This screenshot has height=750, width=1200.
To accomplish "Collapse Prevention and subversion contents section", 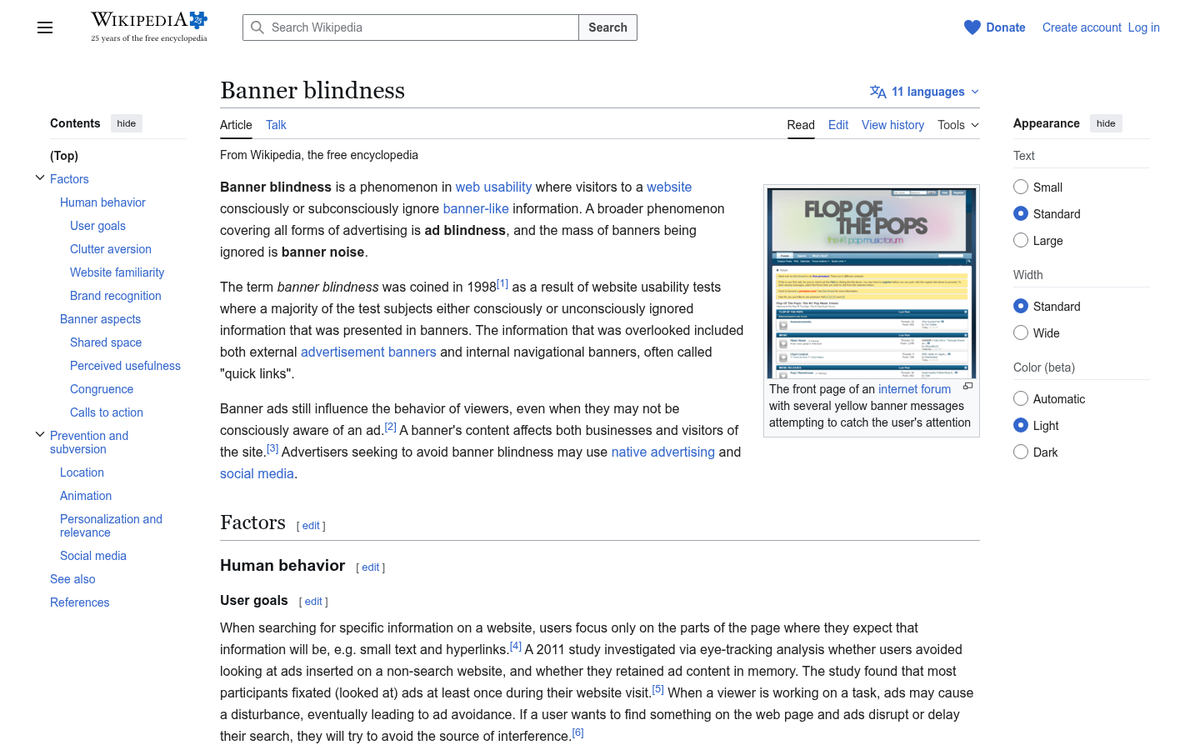I will tap(40, 435).
